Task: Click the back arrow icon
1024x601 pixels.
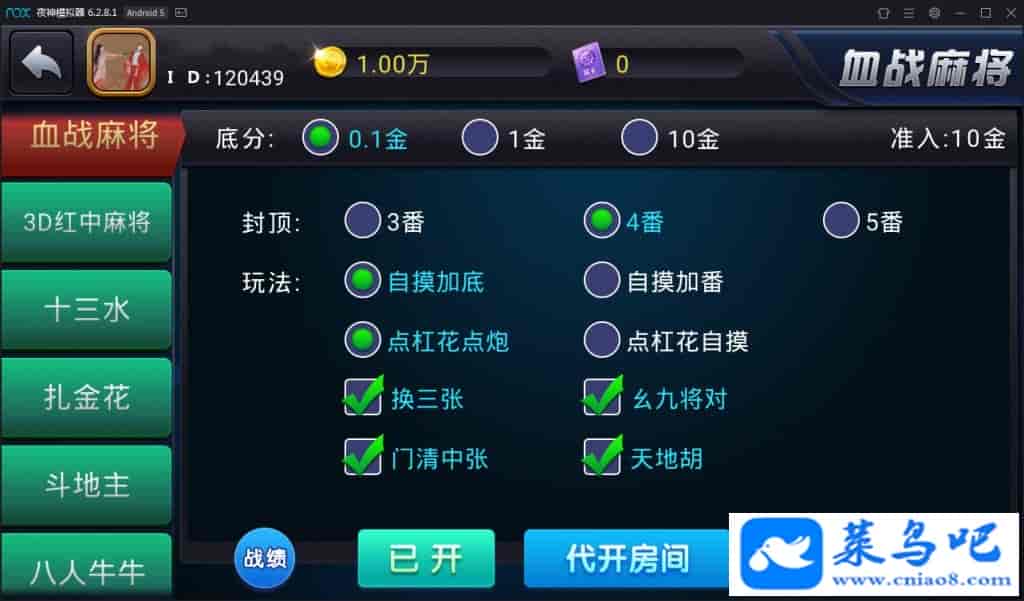Action: pos(41,63)
